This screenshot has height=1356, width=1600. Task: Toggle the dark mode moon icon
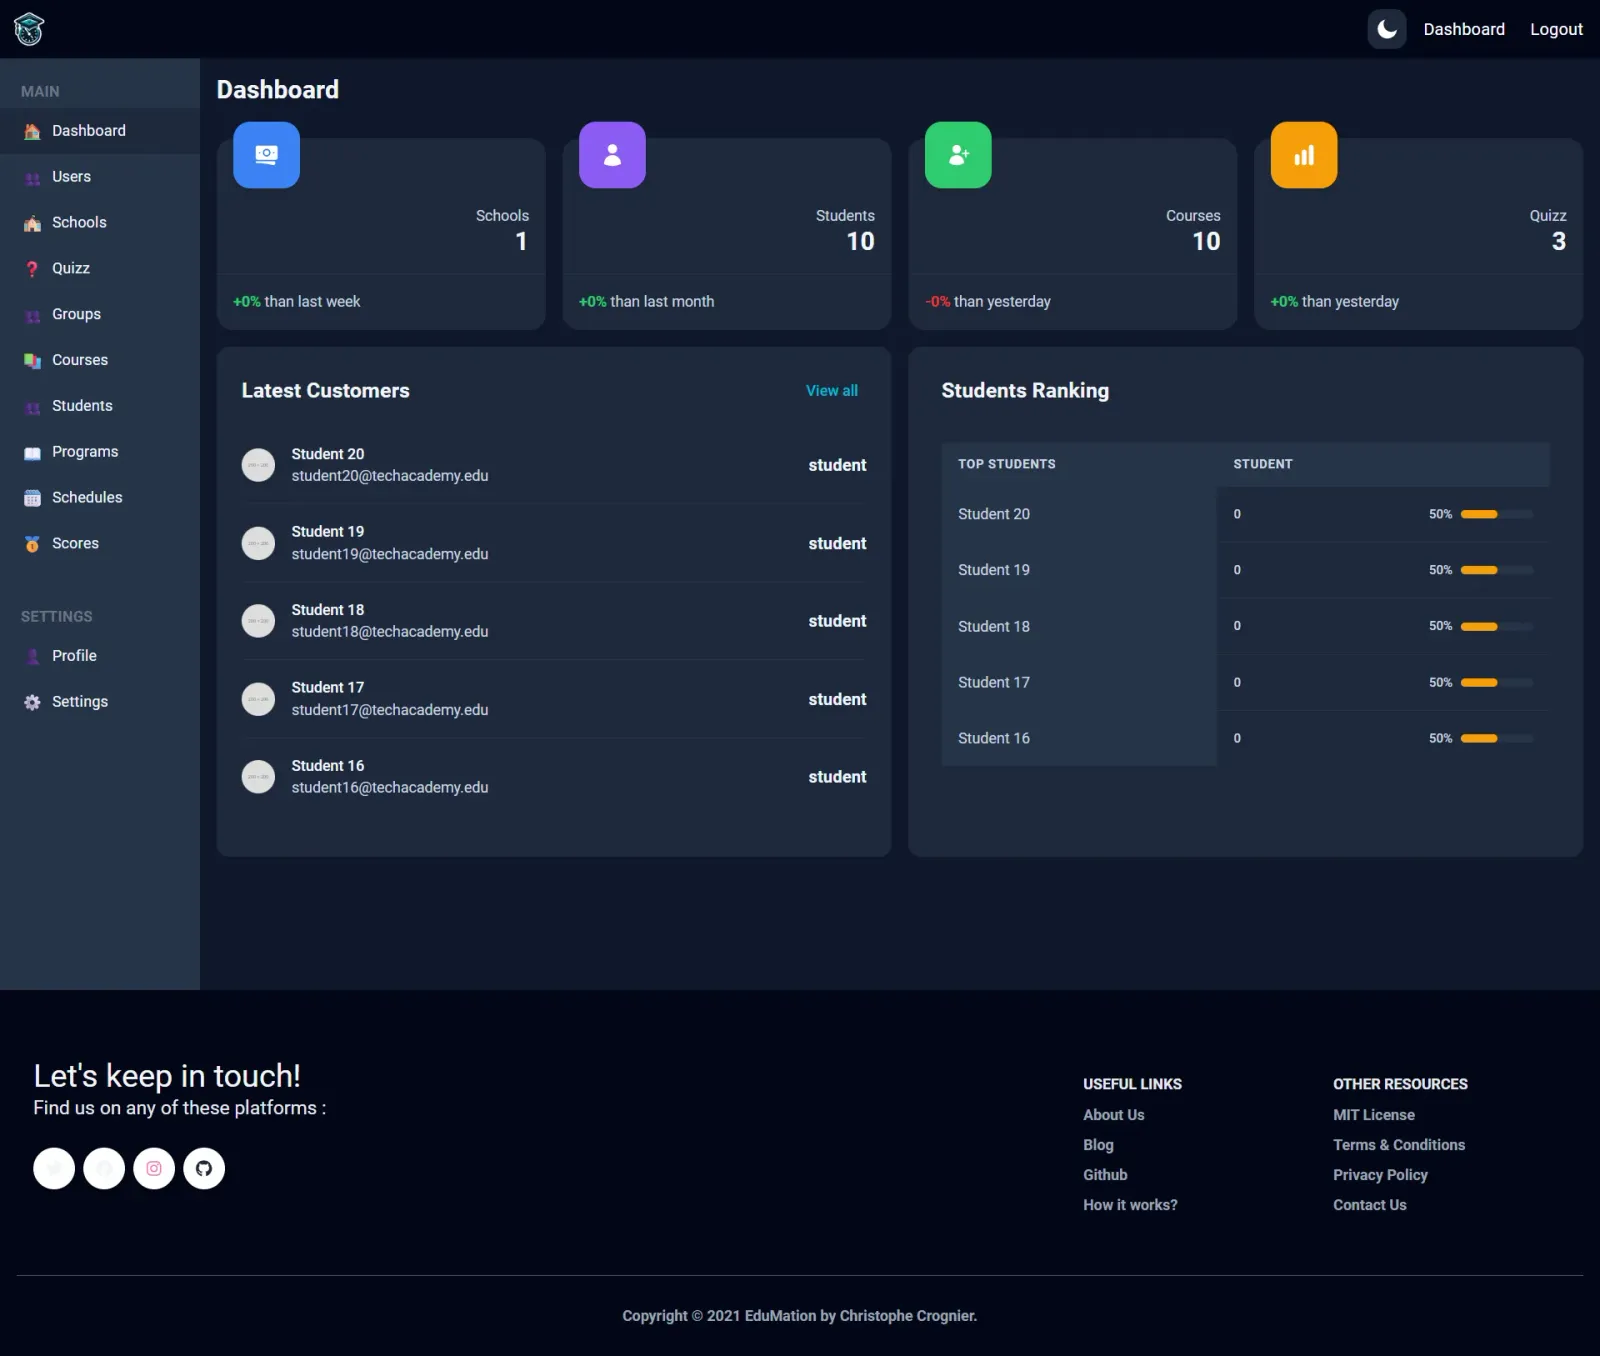tap(1387, 29)
